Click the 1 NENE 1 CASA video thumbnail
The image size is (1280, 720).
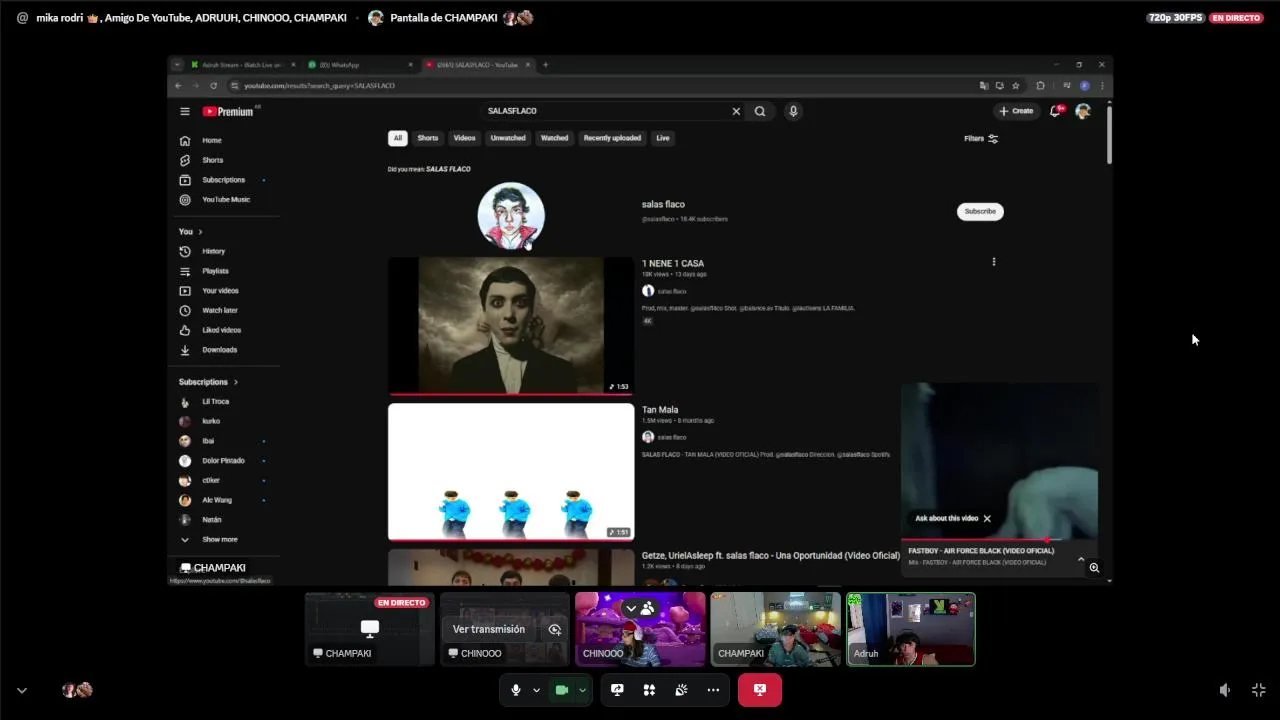pyautogui.click(x=511, y=325)
